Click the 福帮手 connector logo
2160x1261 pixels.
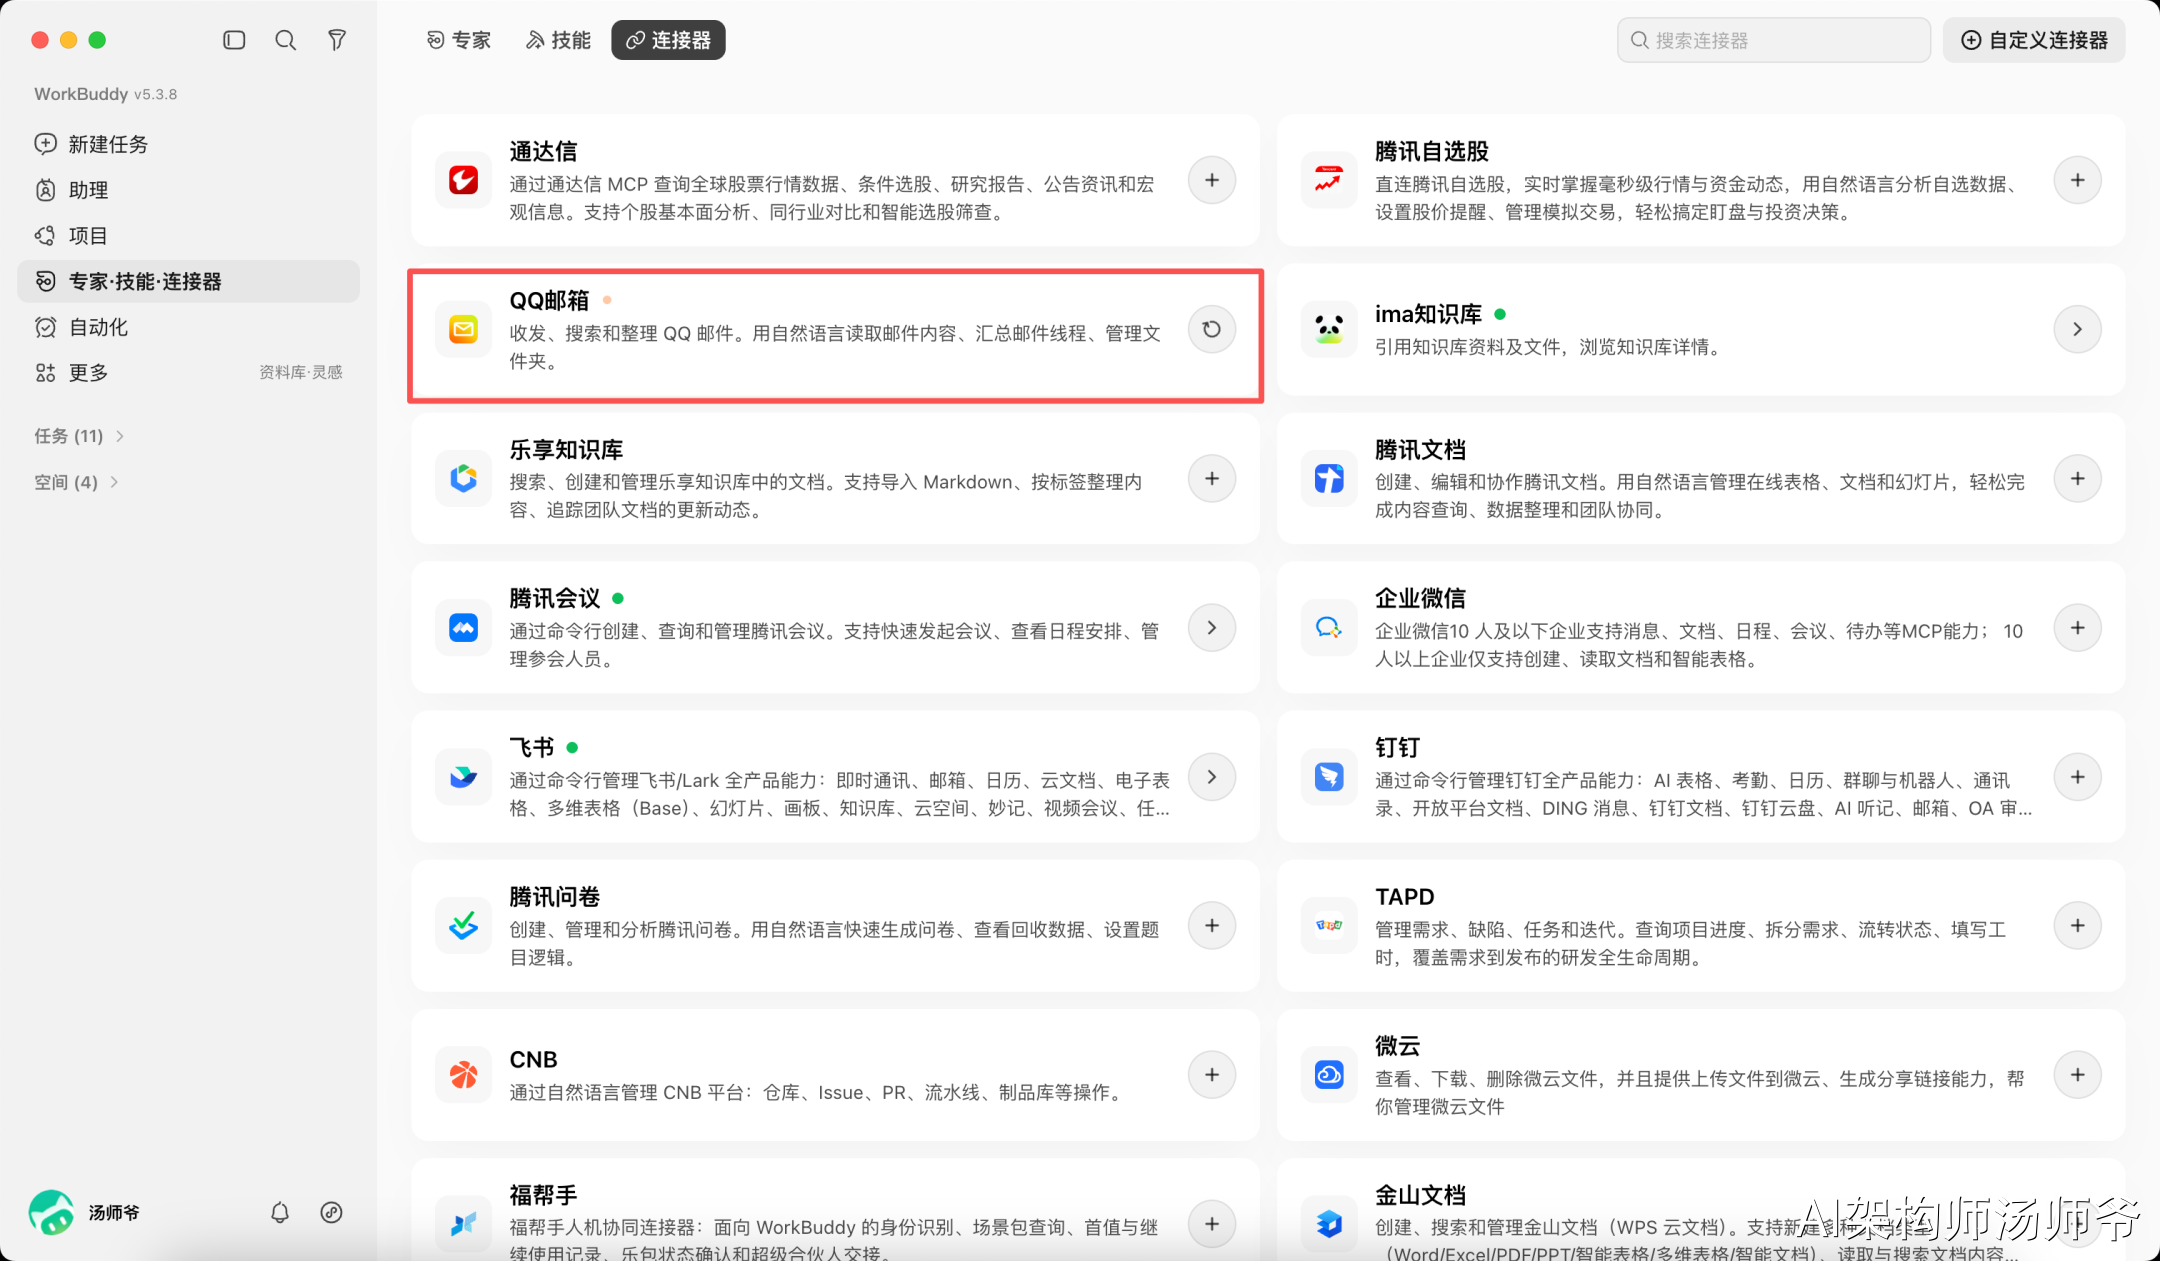tap(463, 1224)
